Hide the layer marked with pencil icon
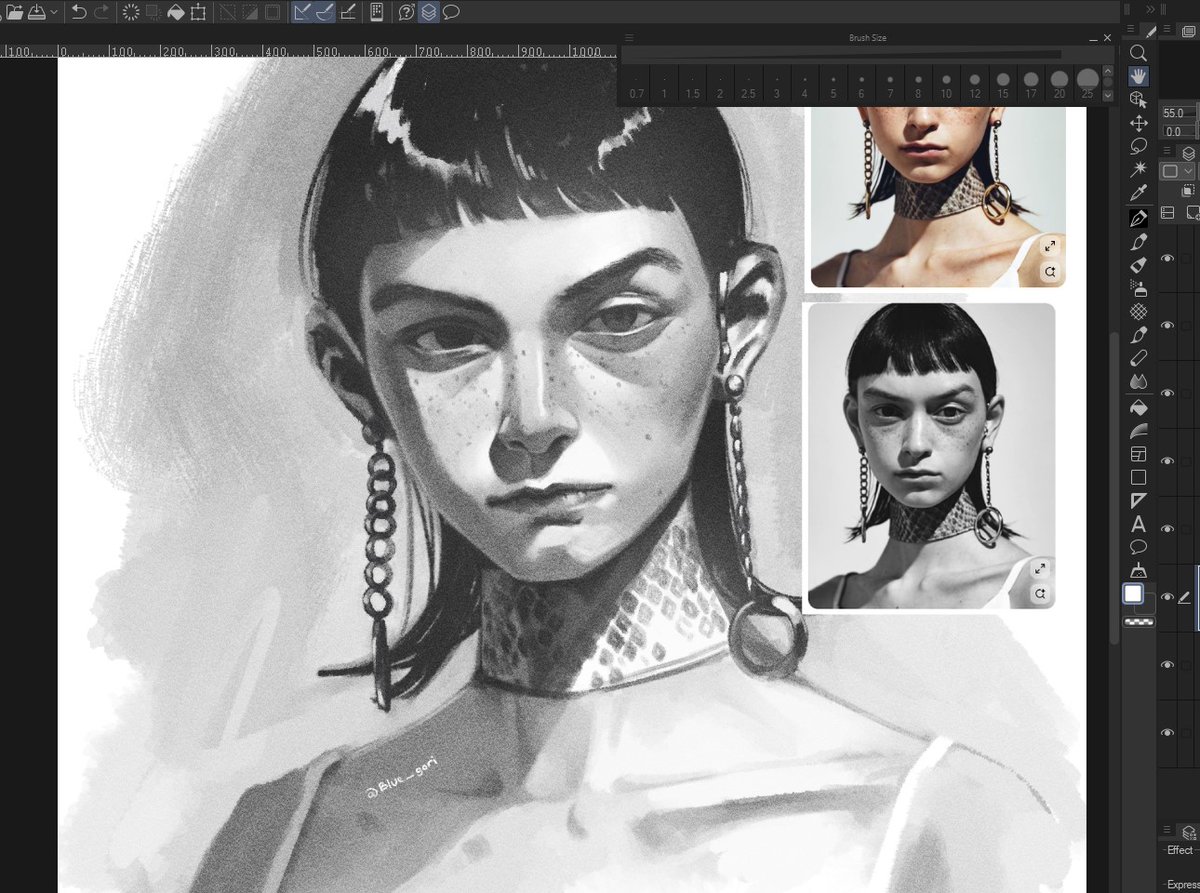 point(1167,597)
